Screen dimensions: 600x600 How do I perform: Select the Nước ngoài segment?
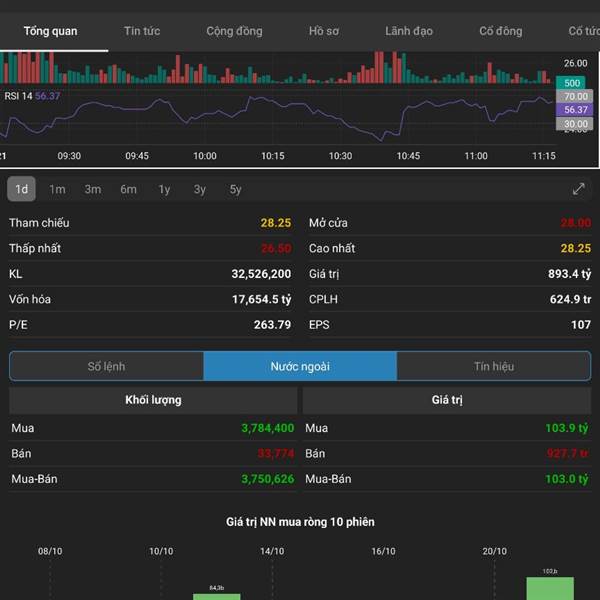[x=300, y=366]
